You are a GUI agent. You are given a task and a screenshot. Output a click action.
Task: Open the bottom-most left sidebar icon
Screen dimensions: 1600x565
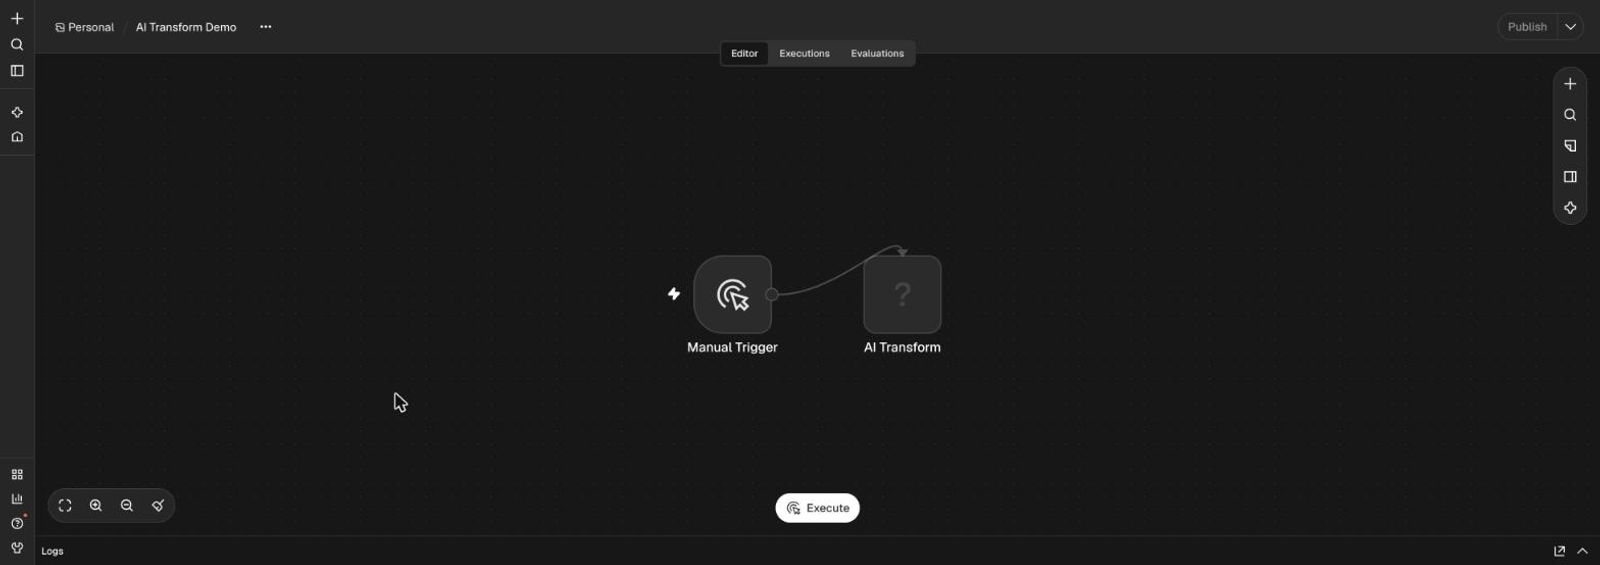click(x=17, y=548)
